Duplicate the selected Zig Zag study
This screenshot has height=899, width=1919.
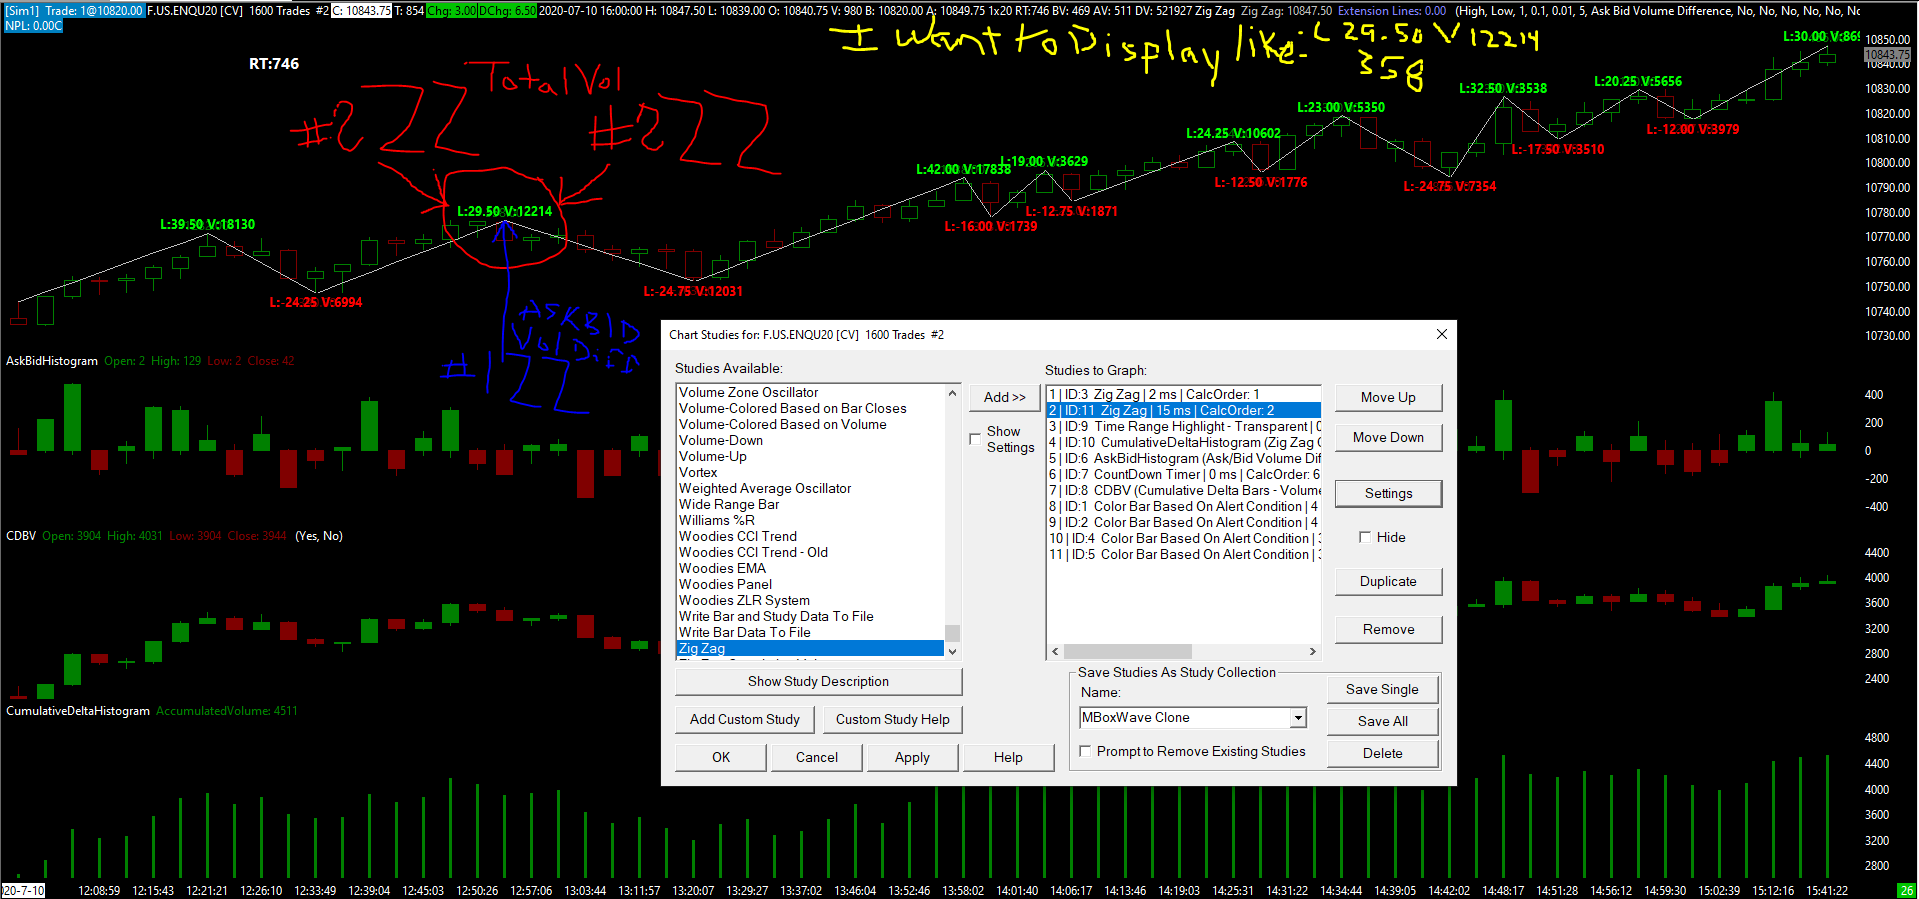tap(1388, 581)
